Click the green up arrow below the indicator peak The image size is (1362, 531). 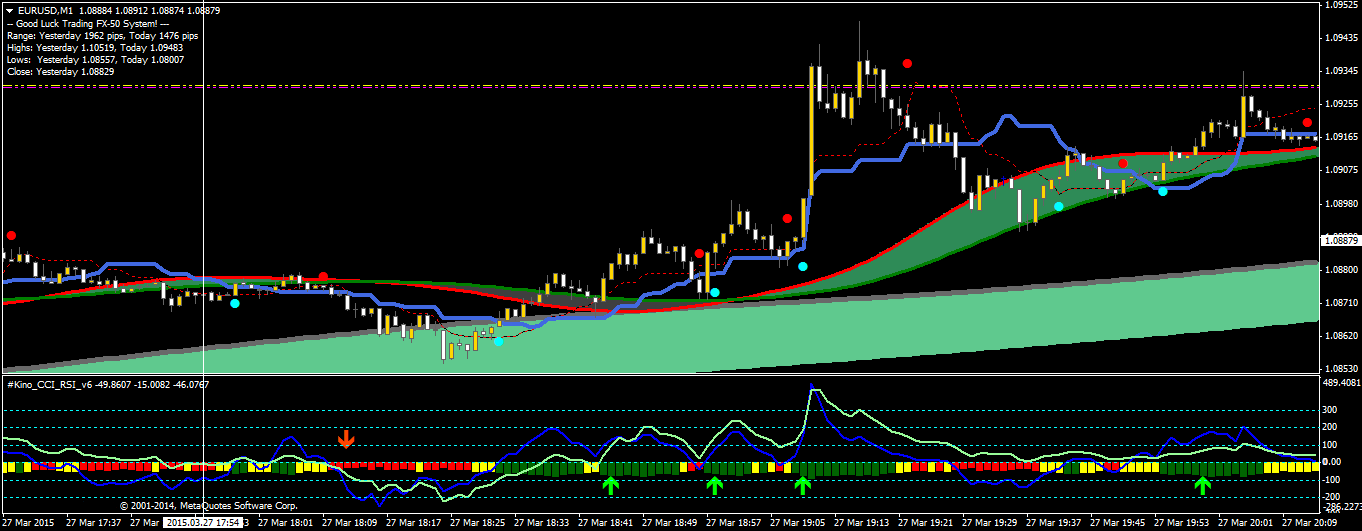[x=802, y=486]
